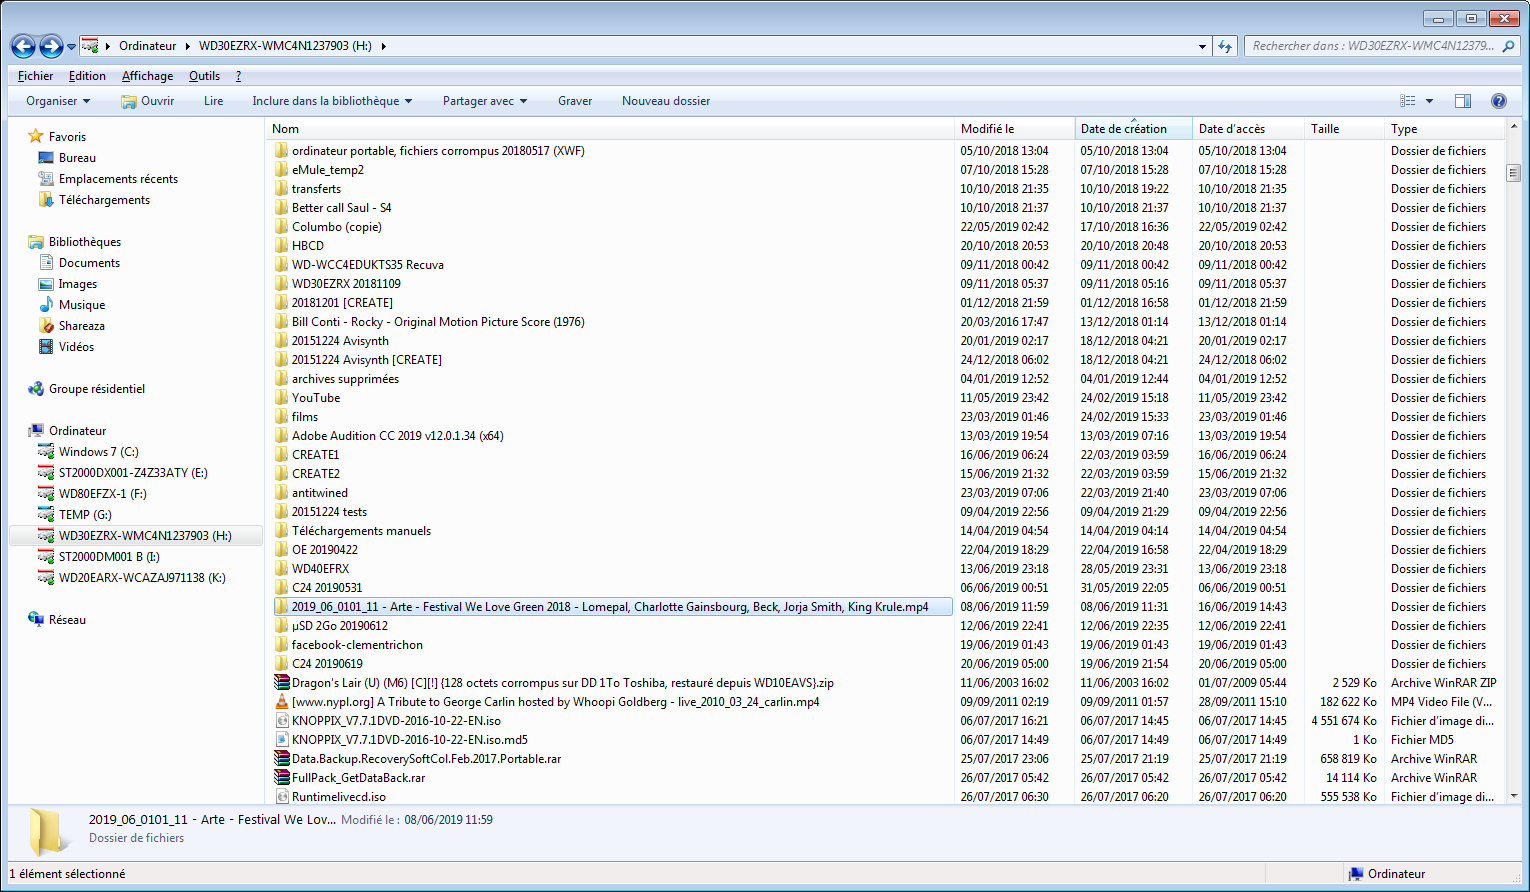The image size is (1530, 892).
Task: Click folder icon of Better call Saul - S4
Action: (x=282, y=208)
